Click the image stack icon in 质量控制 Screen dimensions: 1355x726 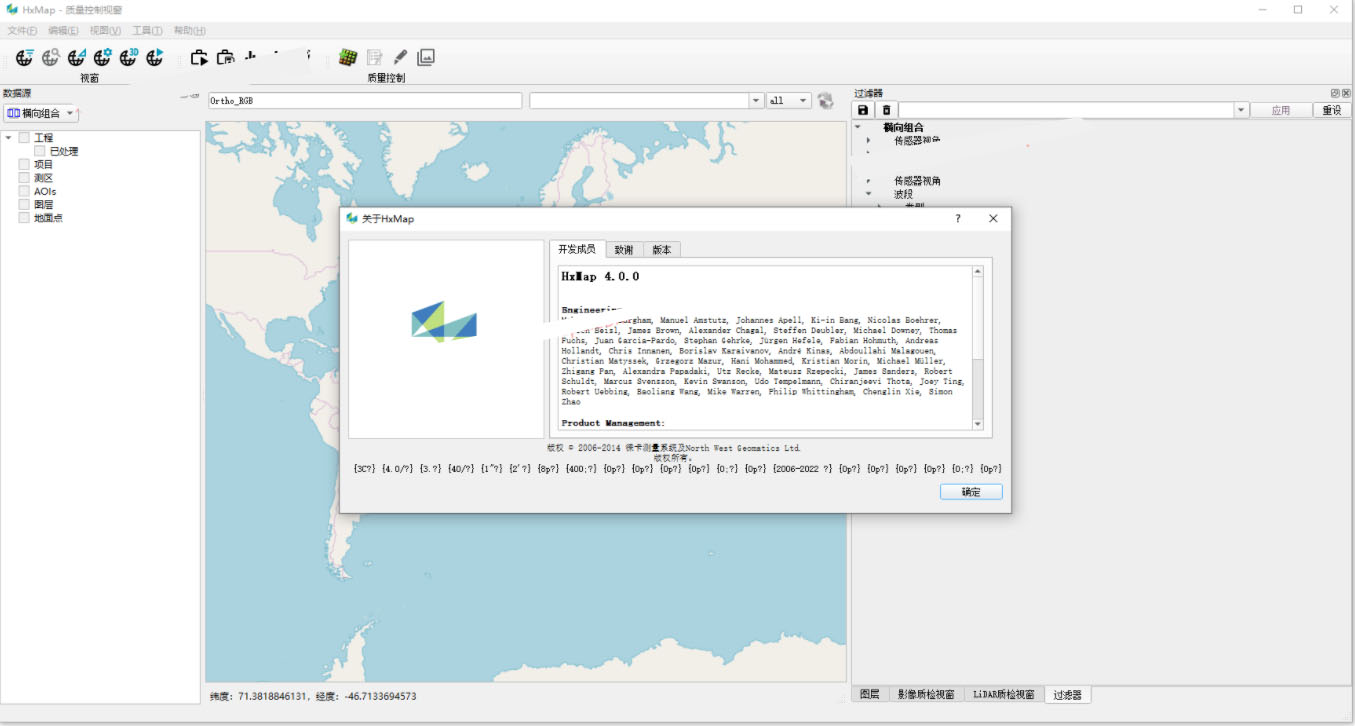(x=426, y=58)
